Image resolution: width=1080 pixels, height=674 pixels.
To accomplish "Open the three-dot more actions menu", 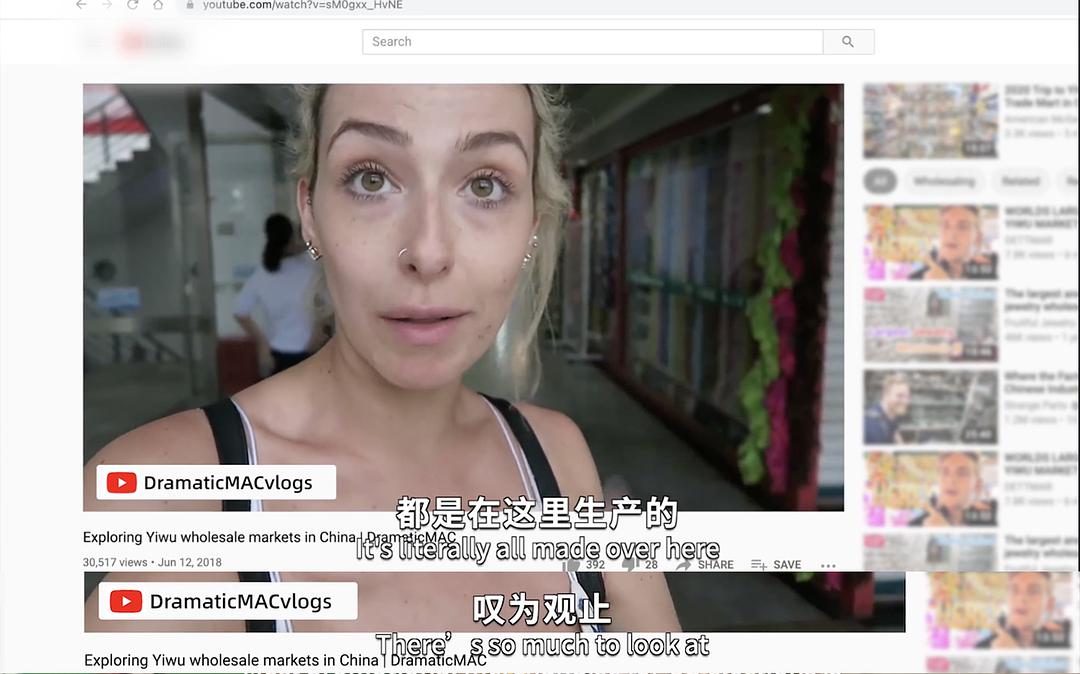I will [828, 565].
